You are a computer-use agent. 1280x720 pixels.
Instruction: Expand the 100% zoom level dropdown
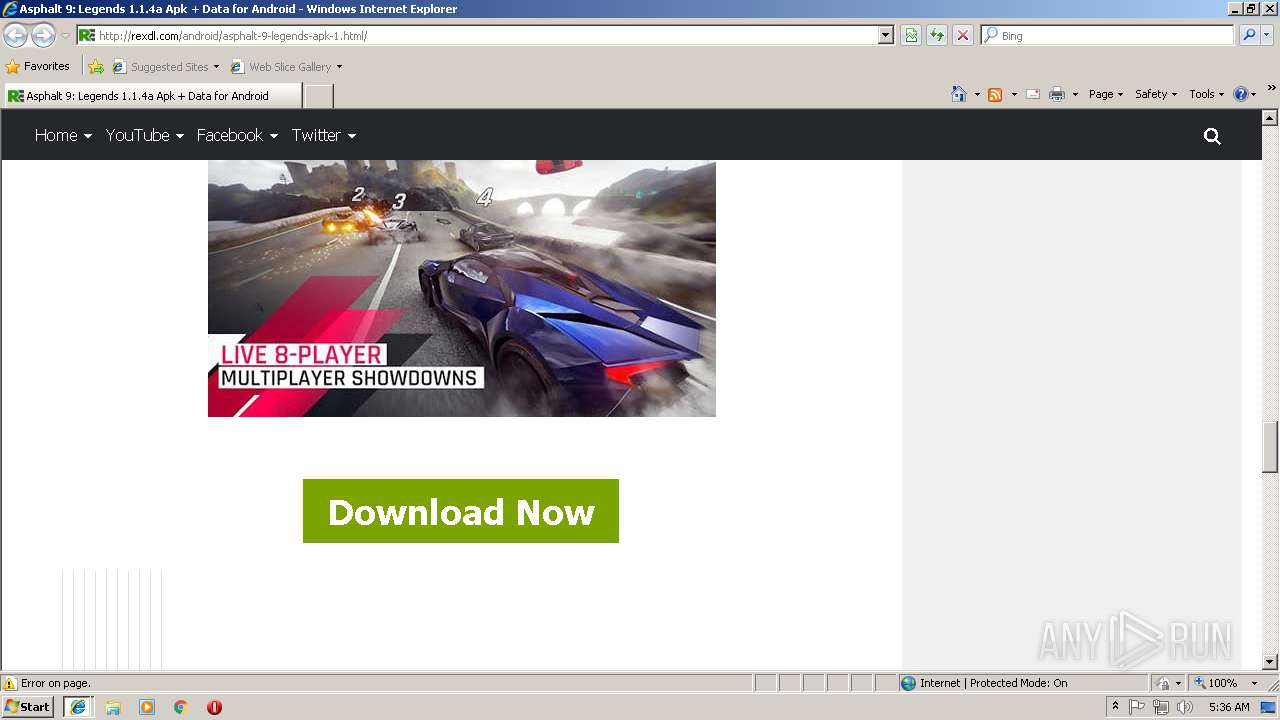tap(1254, 684)
